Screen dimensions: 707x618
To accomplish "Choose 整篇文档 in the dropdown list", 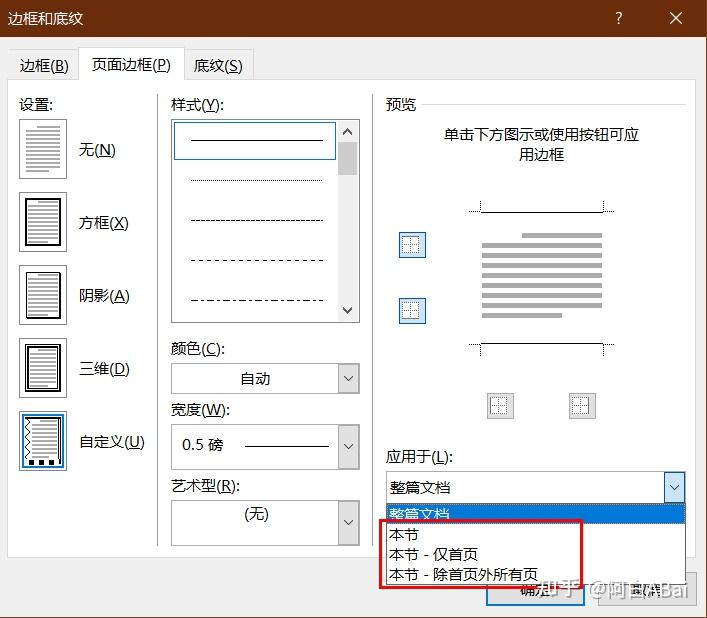I will pos(536,514).
